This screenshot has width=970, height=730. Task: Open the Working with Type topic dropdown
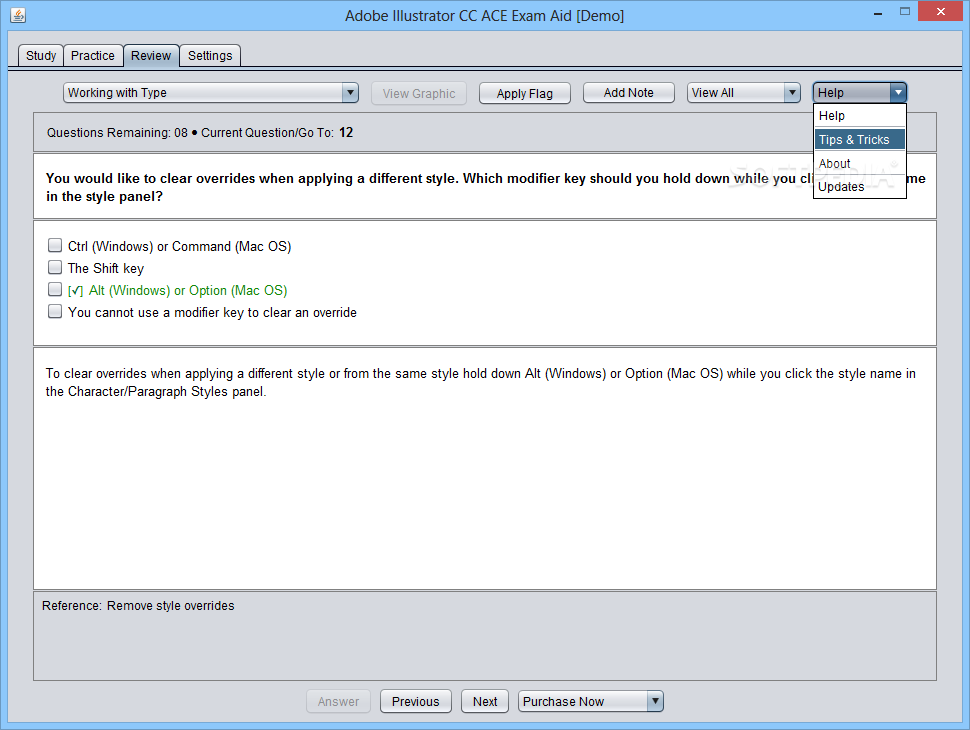[211, 93]
